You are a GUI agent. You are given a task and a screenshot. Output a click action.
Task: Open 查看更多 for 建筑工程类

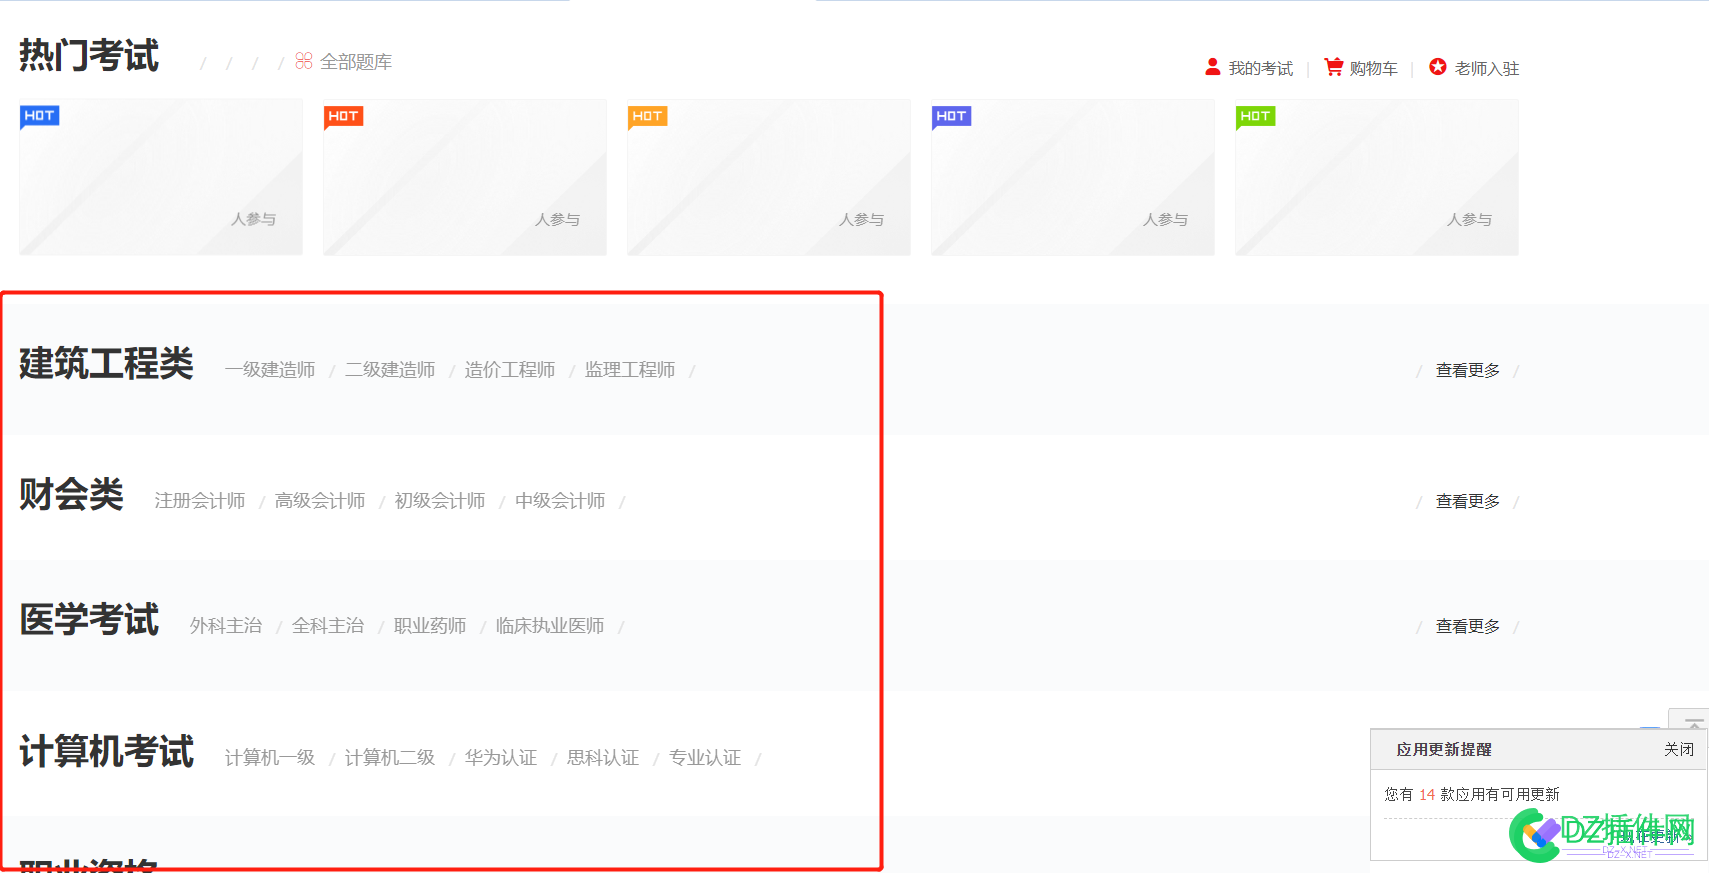(x=1467, y=370)
